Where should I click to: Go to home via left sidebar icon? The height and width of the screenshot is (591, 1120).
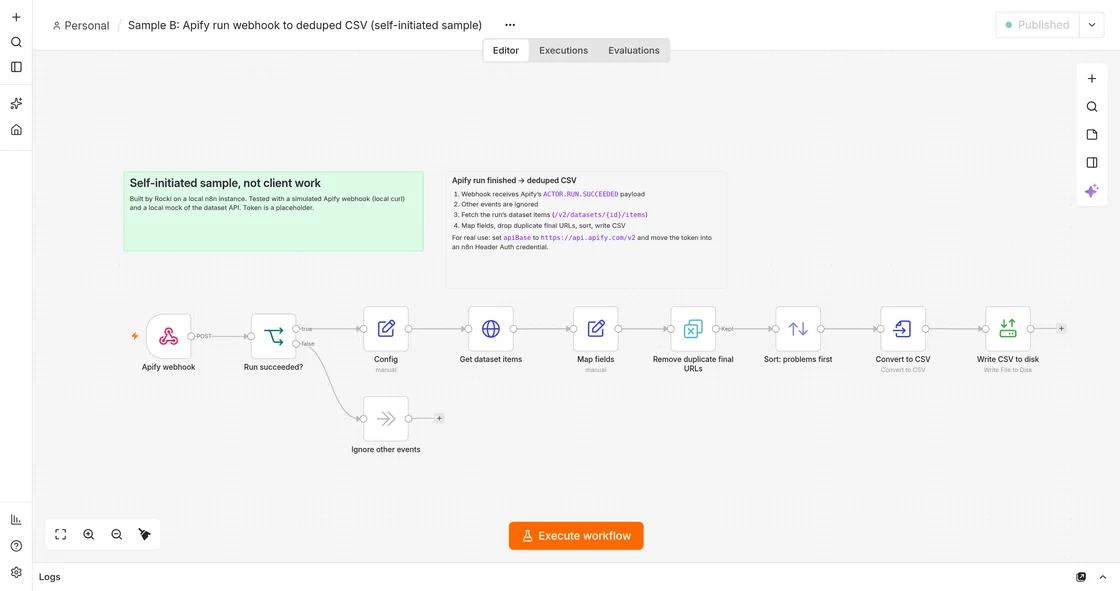pos(16,130)
